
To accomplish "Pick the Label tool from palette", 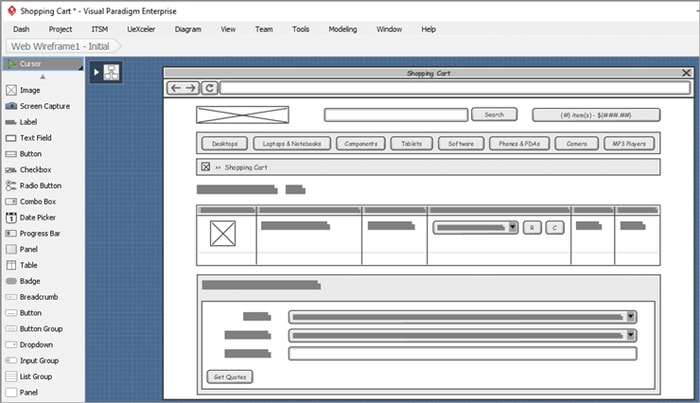I will 28,122.
